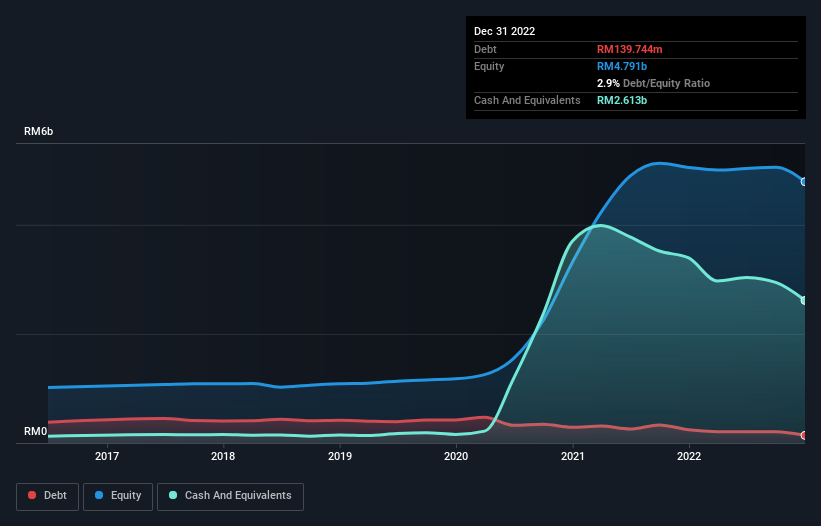Select the 2021 x-axis label

[x=573, y=456]
